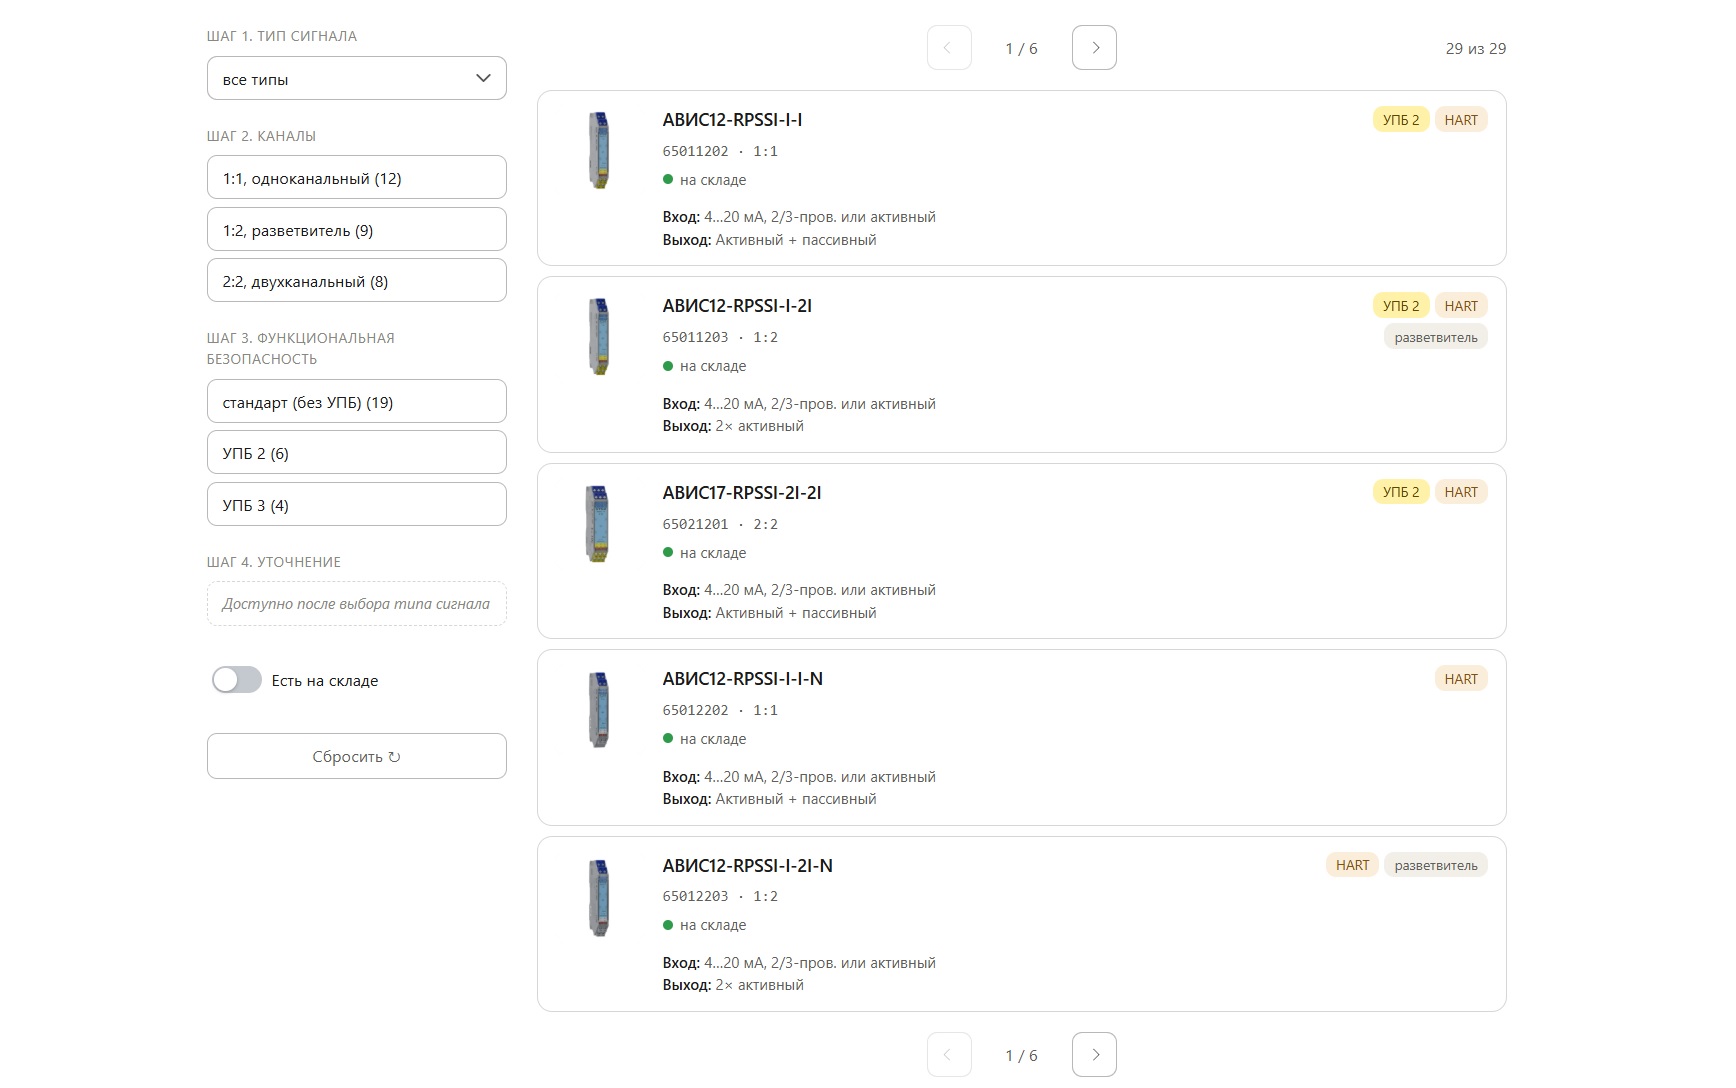Click разветвитель tag on АВИС12-RPSSI-I-2I-N
Image resolution: width=1736 pixels, height=1088 pixels.
pos(1436,866)
